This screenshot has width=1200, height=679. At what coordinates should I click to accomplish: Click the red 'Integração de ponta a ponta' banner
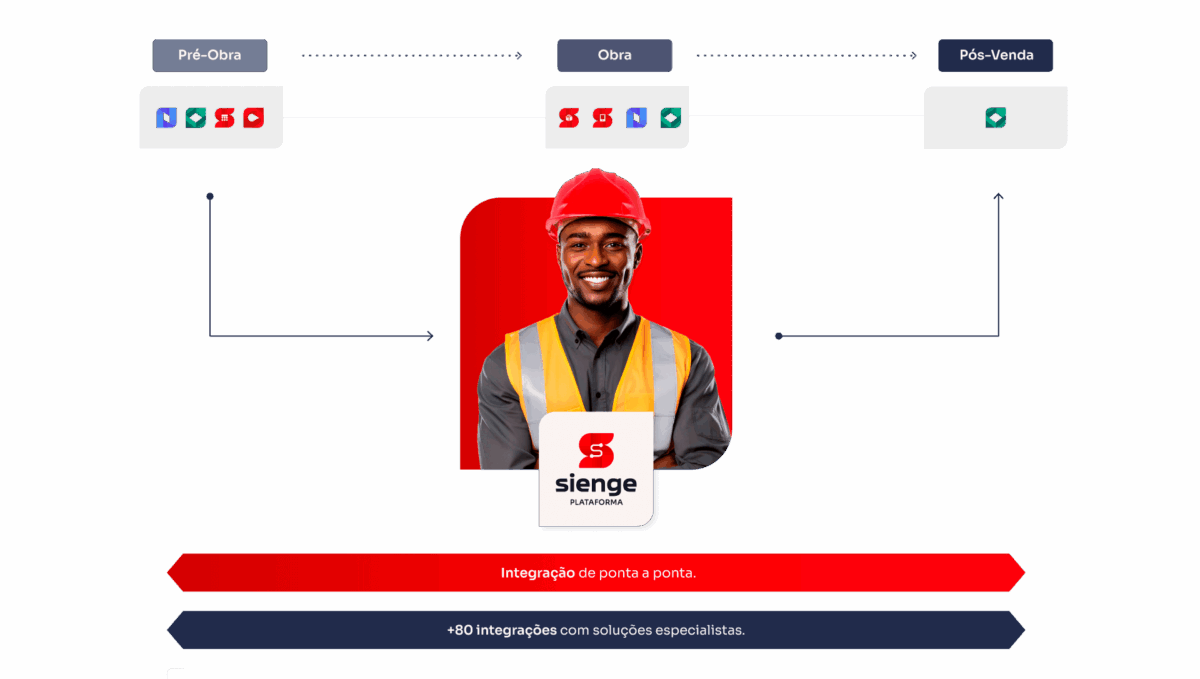[596, 573]
